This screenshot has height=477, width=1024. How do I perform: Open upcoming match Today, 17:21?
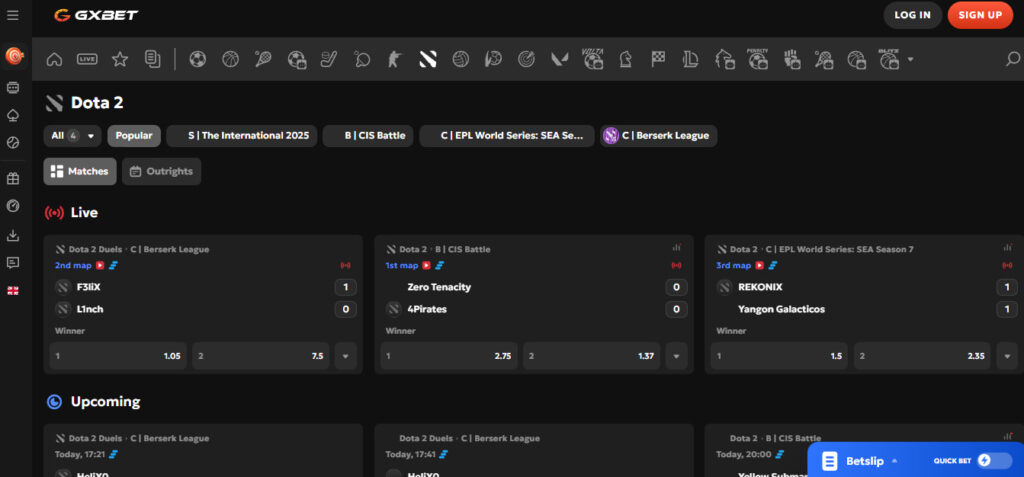click(203, 450)
